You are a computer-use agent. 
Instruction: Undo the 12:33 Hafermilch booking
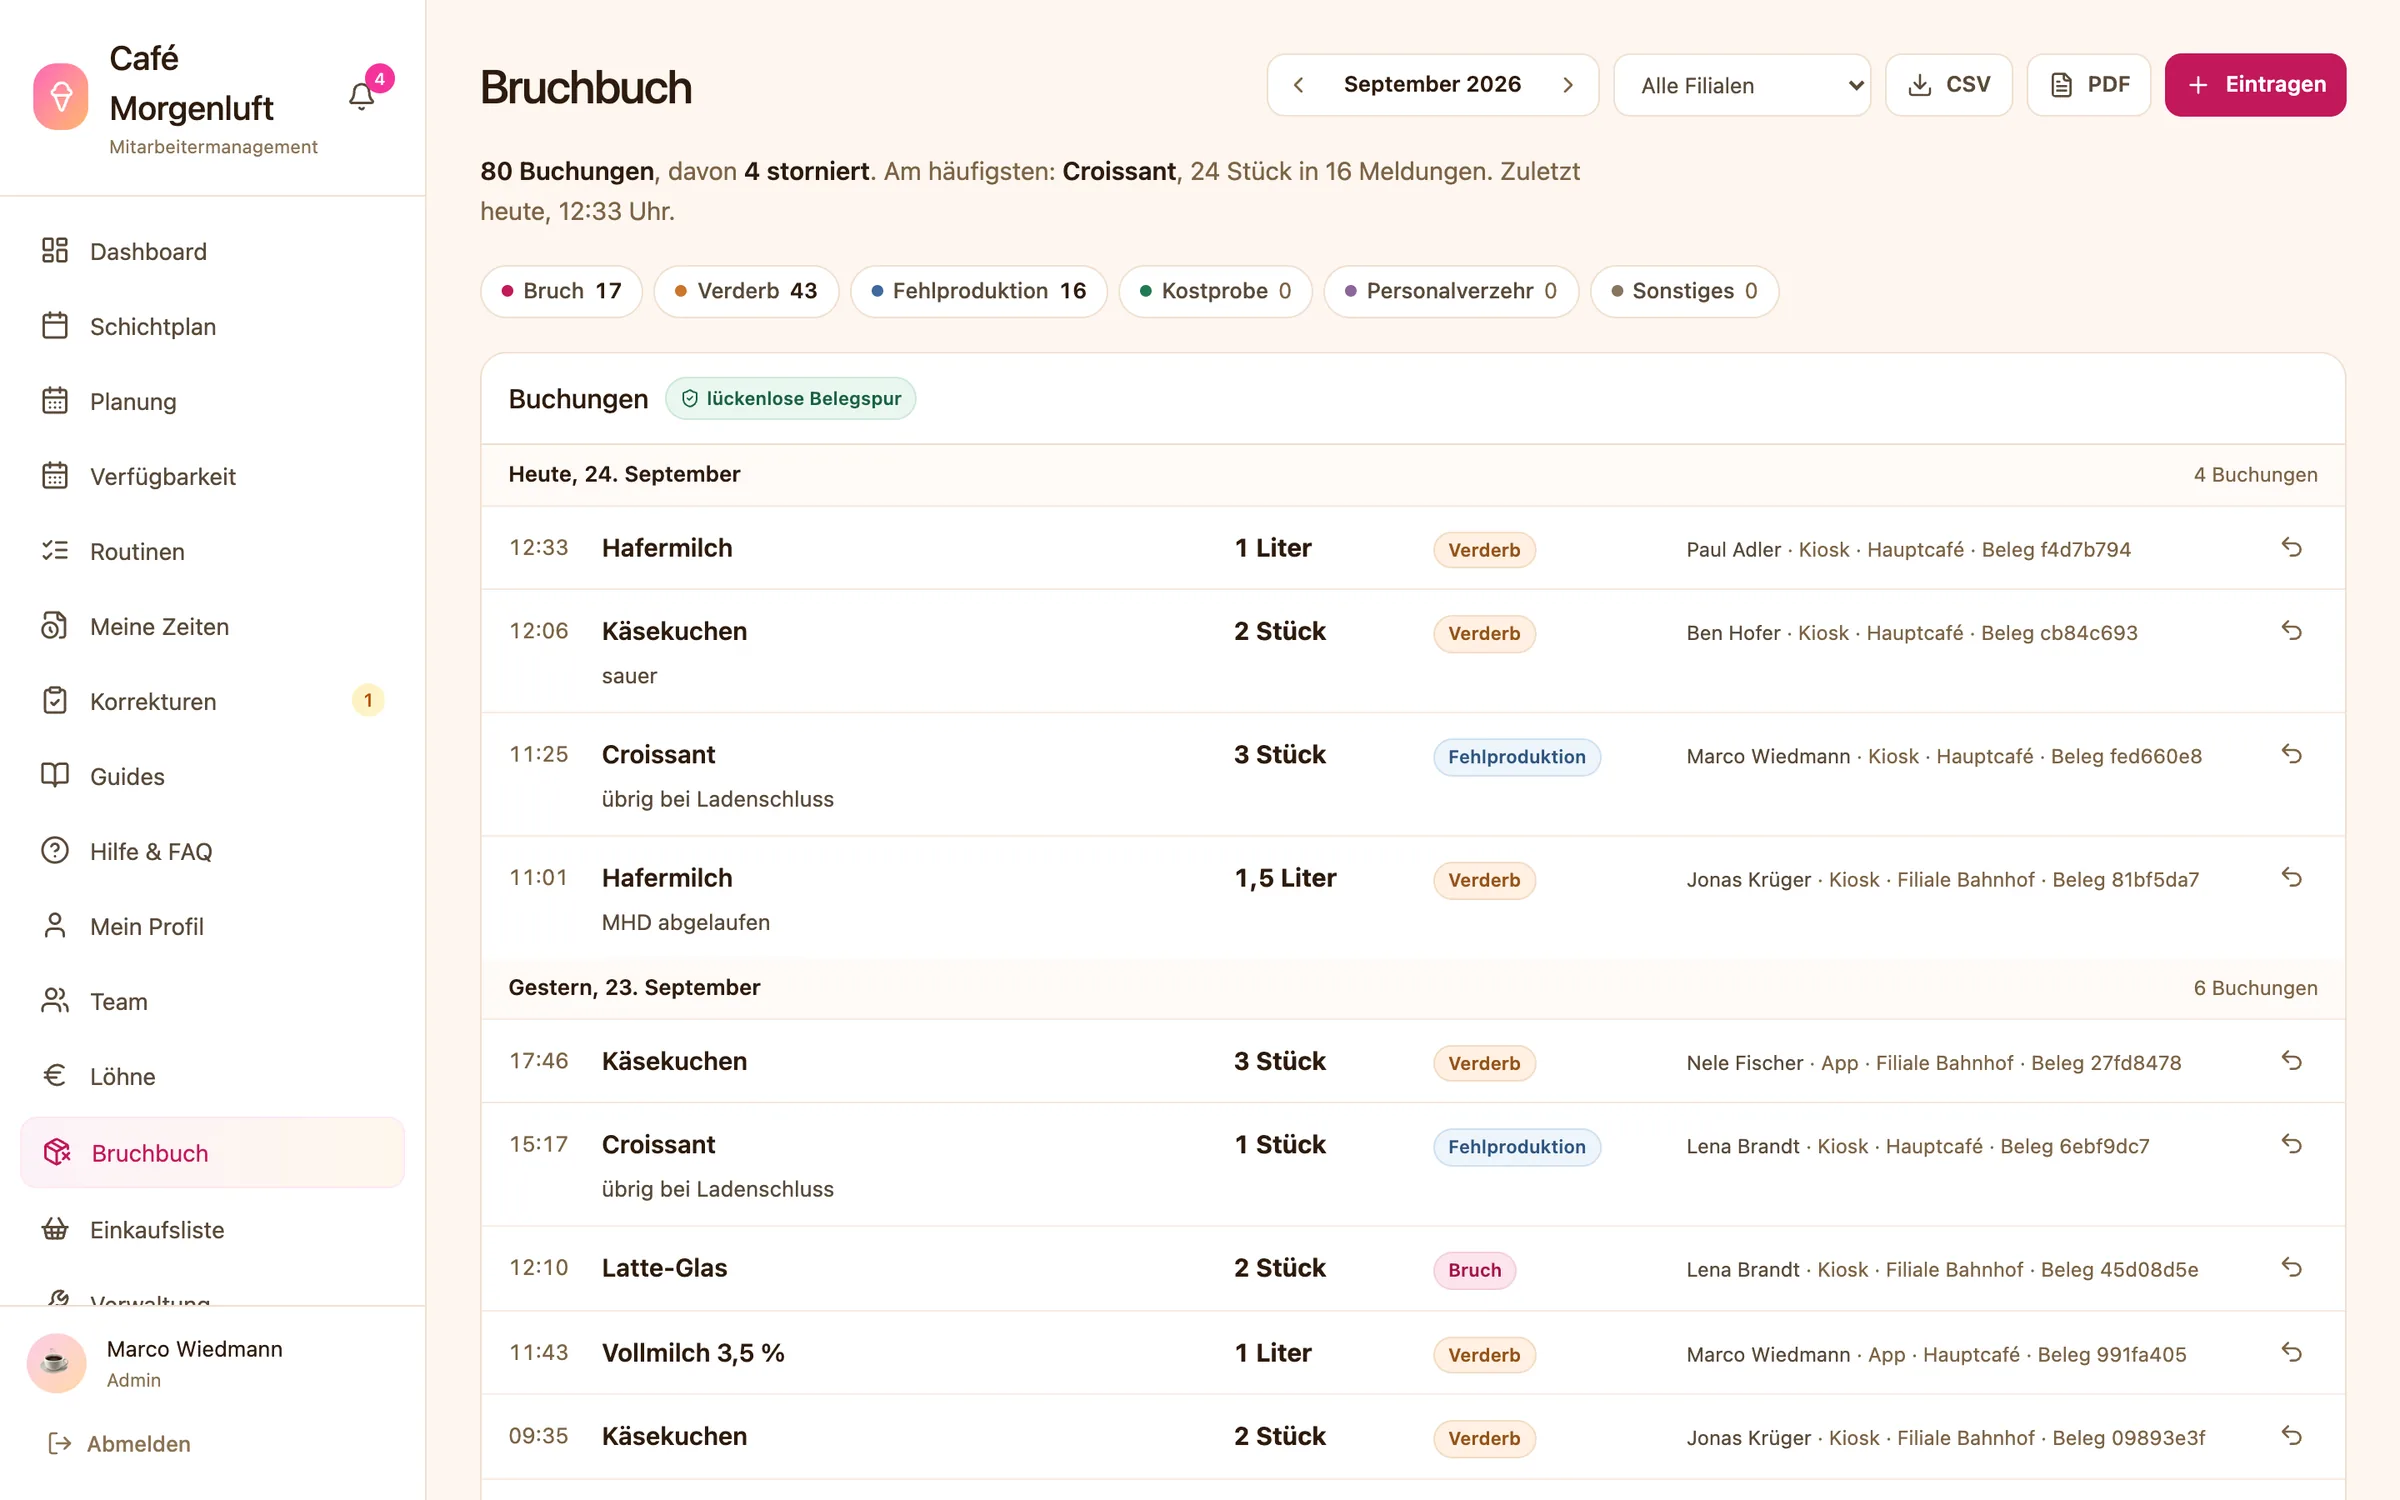2292,547
